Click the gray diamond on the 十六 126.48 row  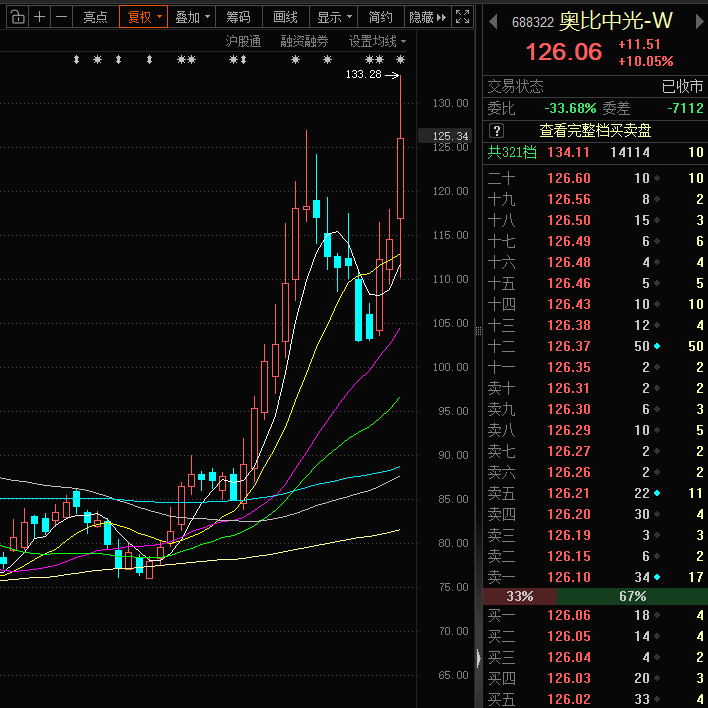(x=657, y=262)
